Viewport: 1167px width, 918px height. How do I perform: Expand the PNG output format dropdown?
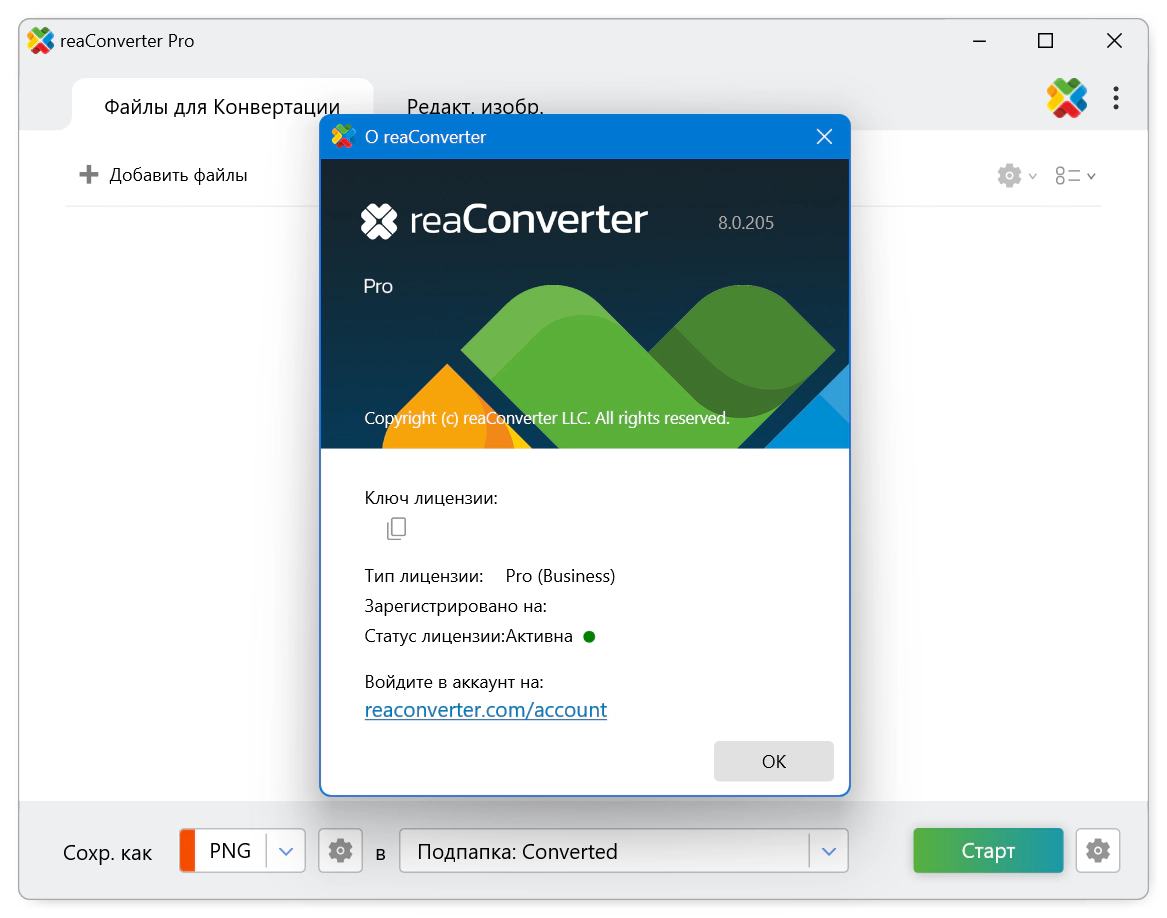[286, 851]
